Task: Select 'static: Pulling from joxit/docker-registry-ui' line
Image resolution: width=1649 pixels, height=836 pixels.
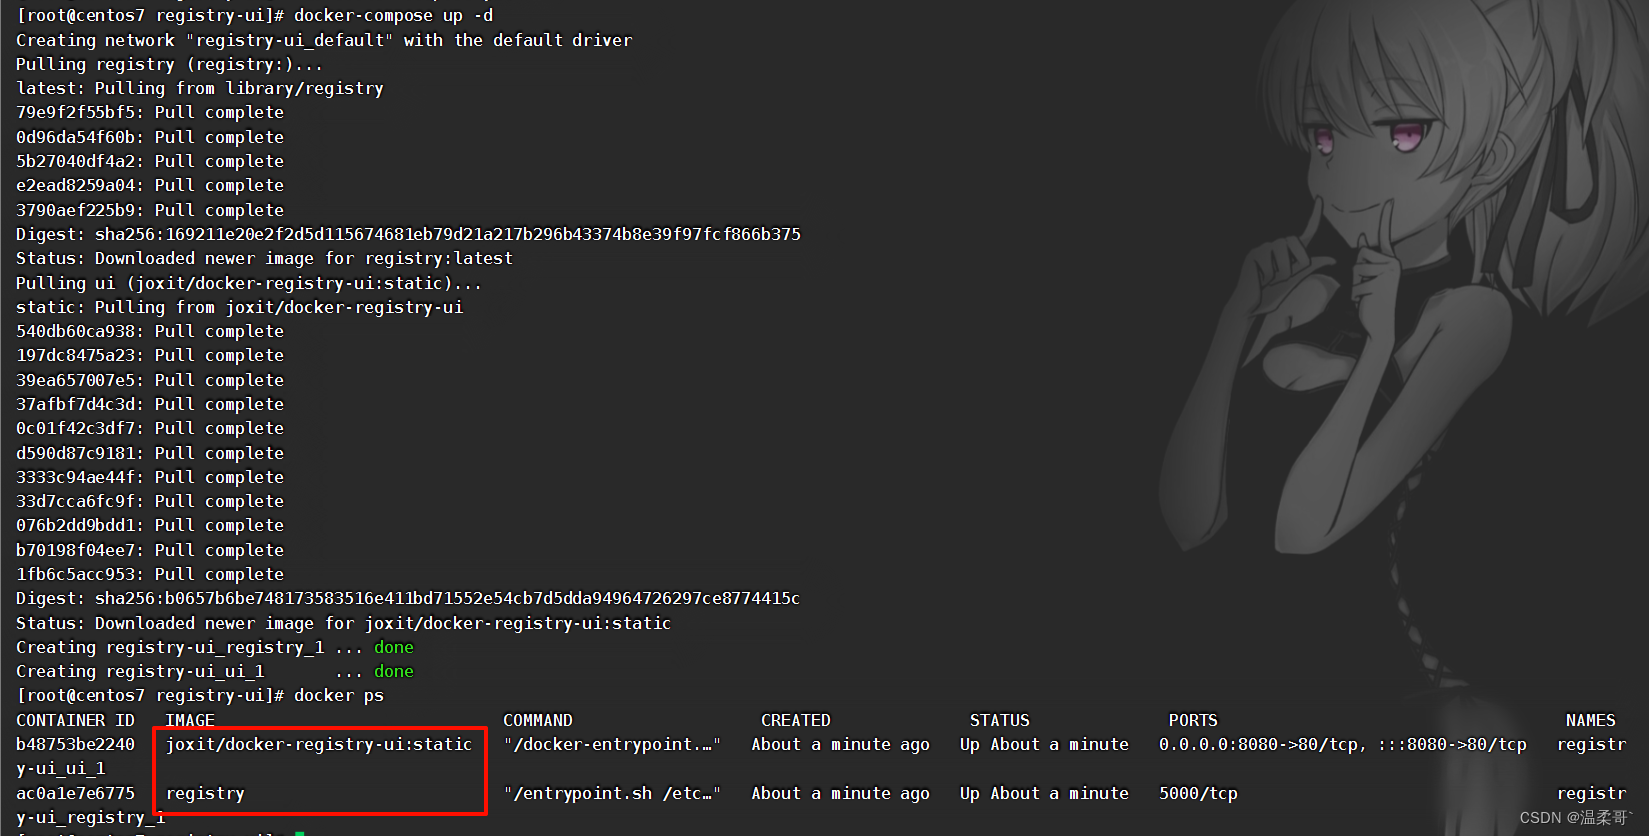Action: pos(240,307)
